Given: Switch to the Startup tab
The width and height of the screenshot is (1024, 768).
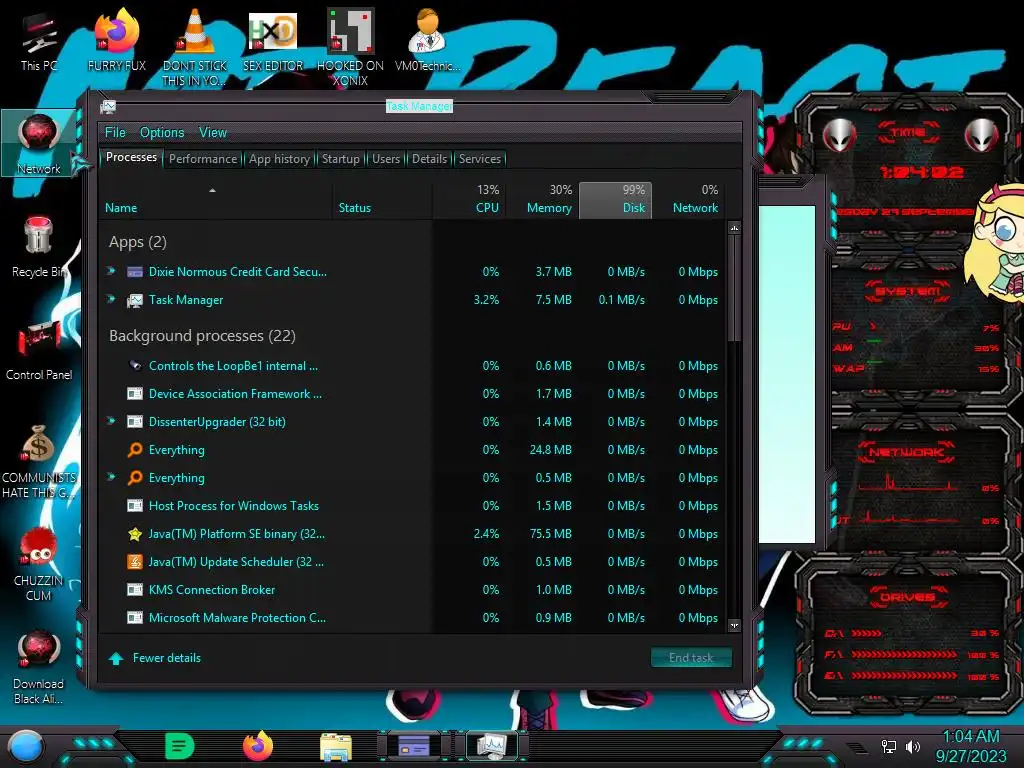Looking at the screenshot, I should (x=341, y=159).
